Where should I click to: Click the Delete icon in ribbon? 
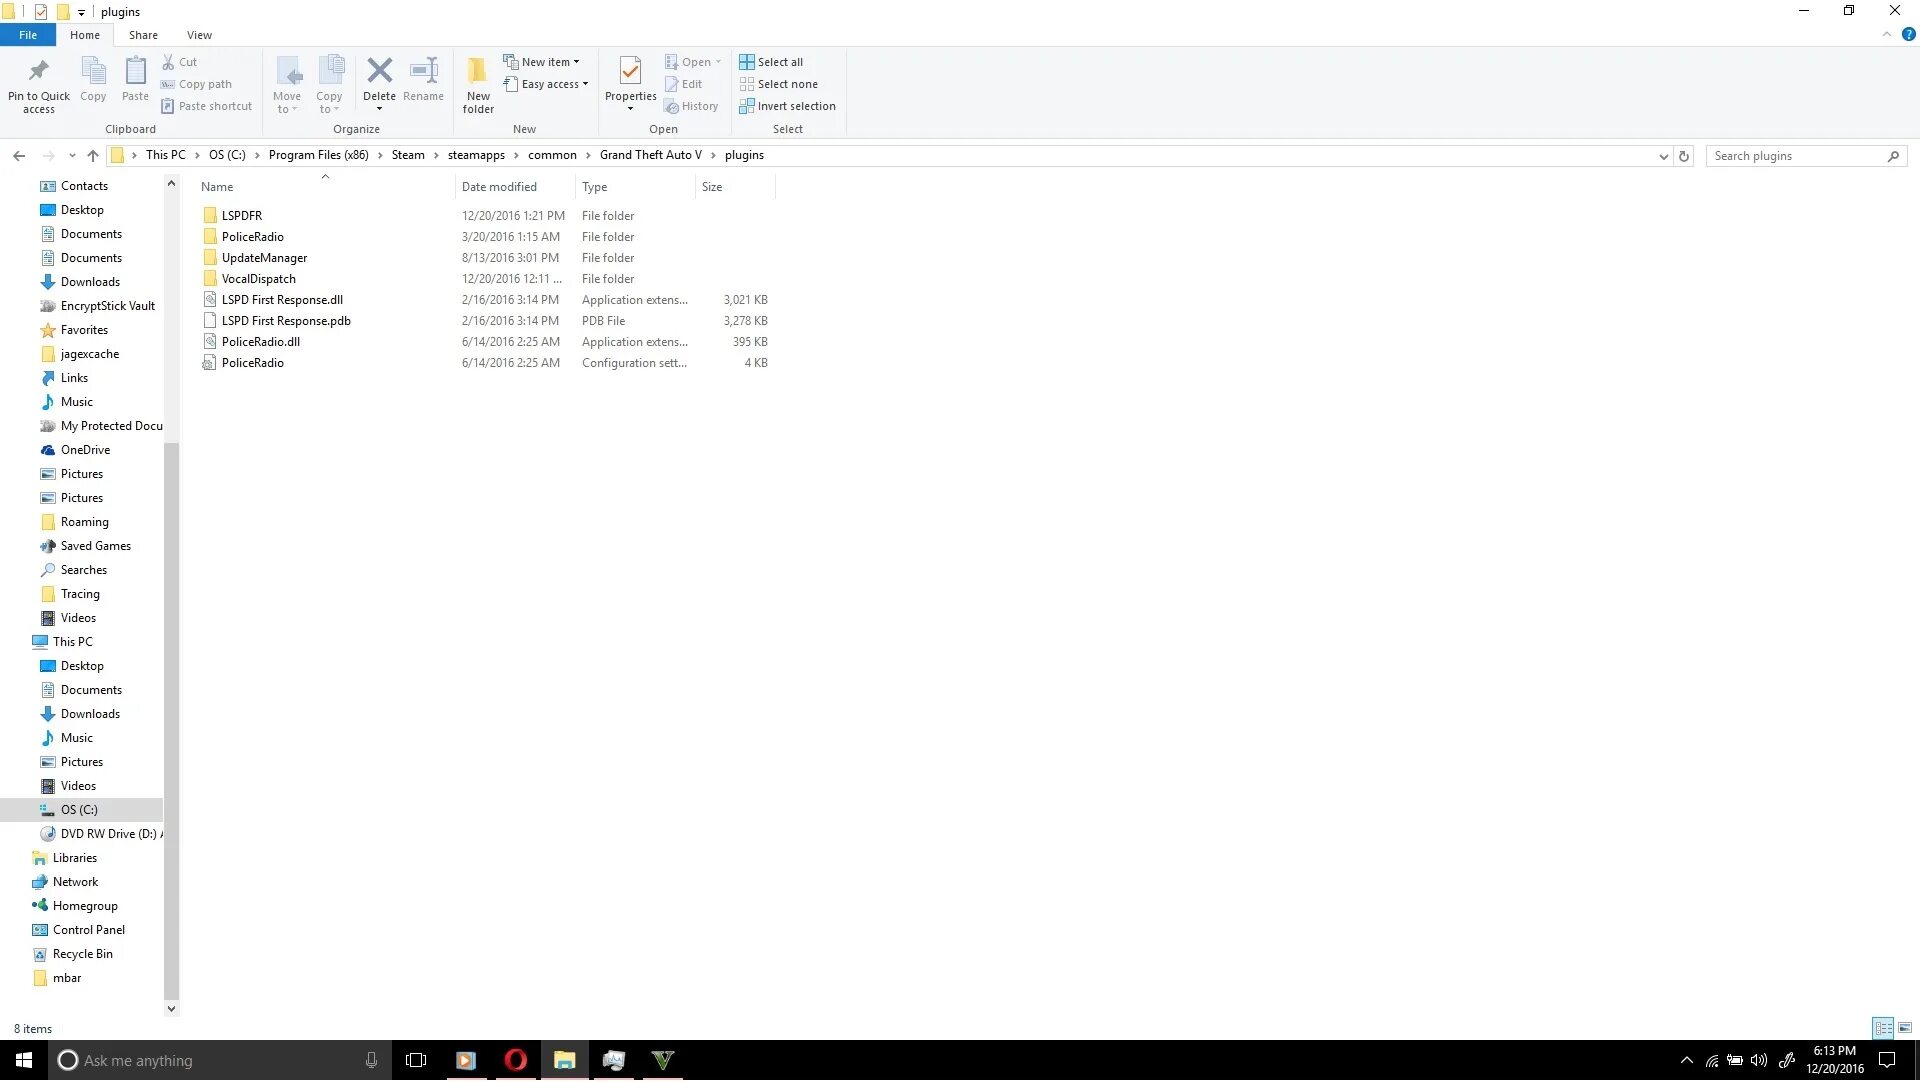(x=379, y=71)
